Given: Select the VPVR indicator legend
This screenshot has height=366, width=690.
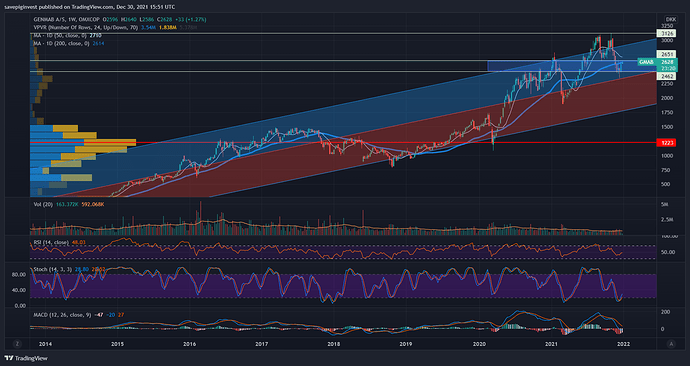Looking at the screenshot, I should 85,27.
